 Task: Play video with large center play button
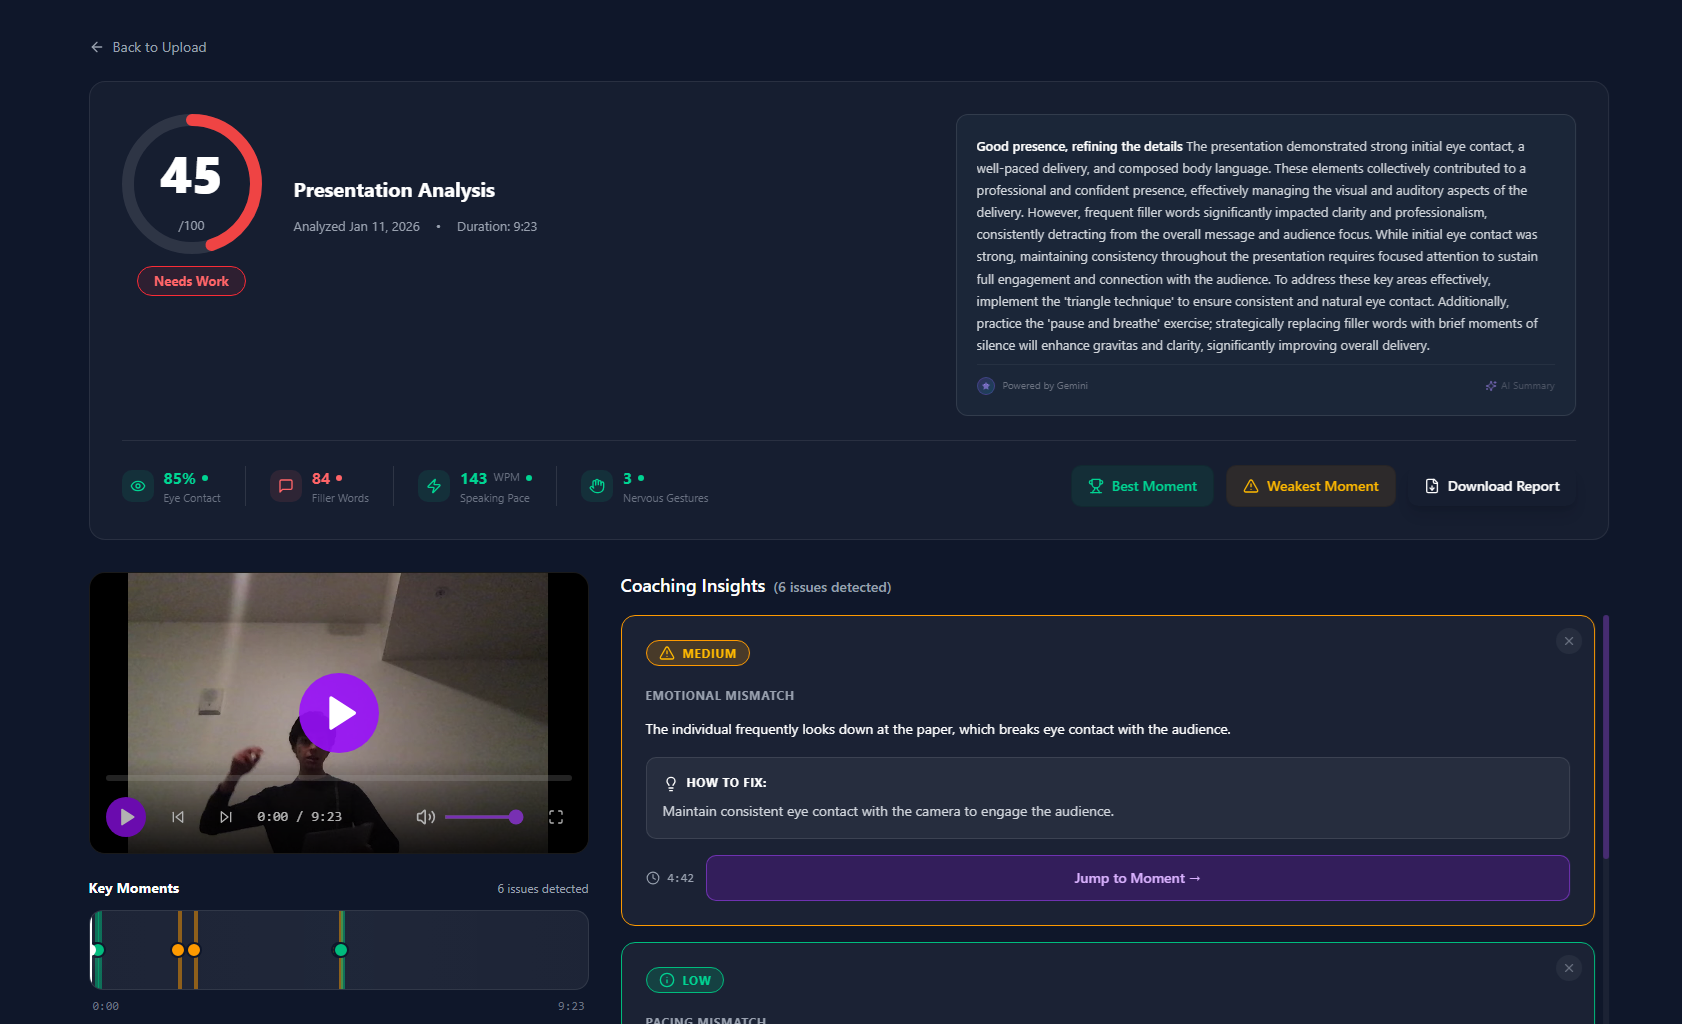339,713
